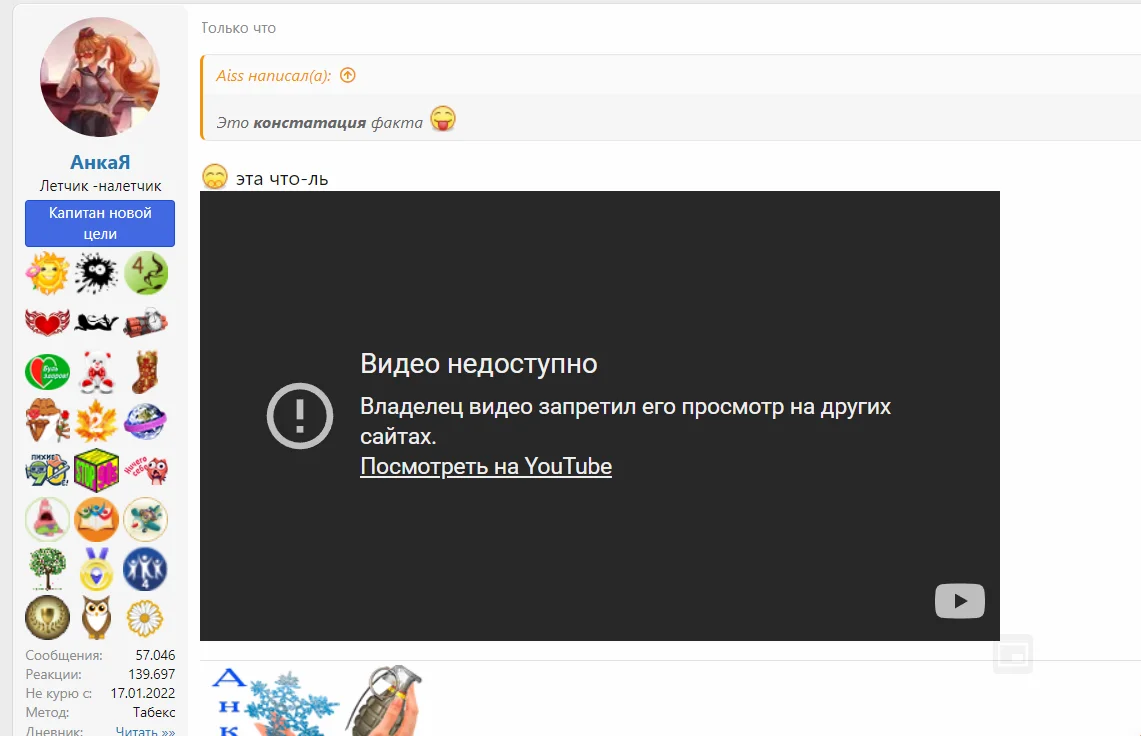Click the 'Капитан новой цели' banner
Image resolution: width=1141 pixels, height=736 pixels.
tap(99, 223)
